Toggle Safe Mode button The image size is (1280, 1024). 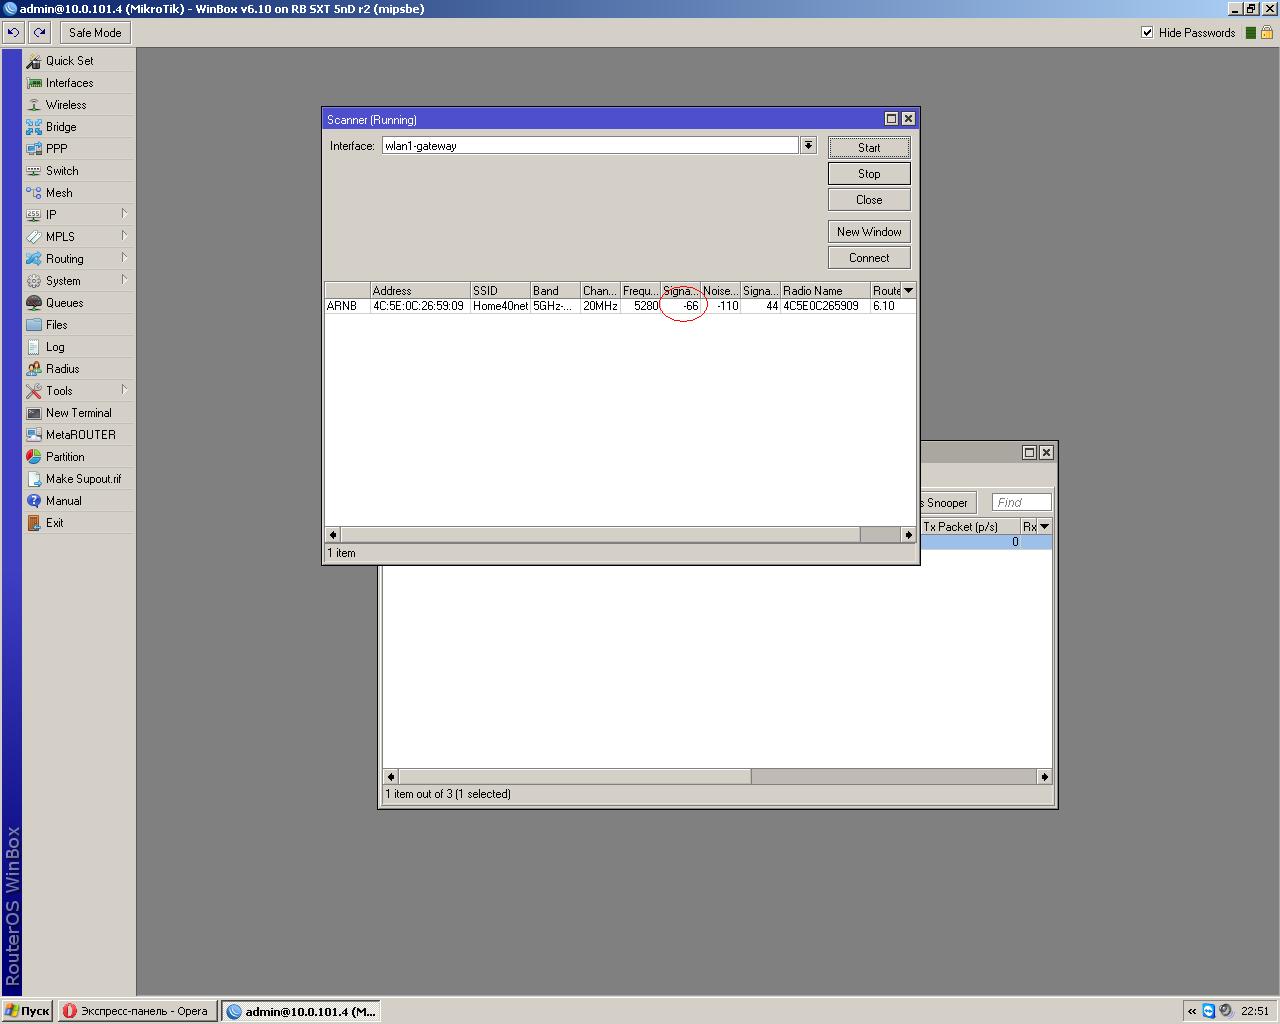point(95,33)
